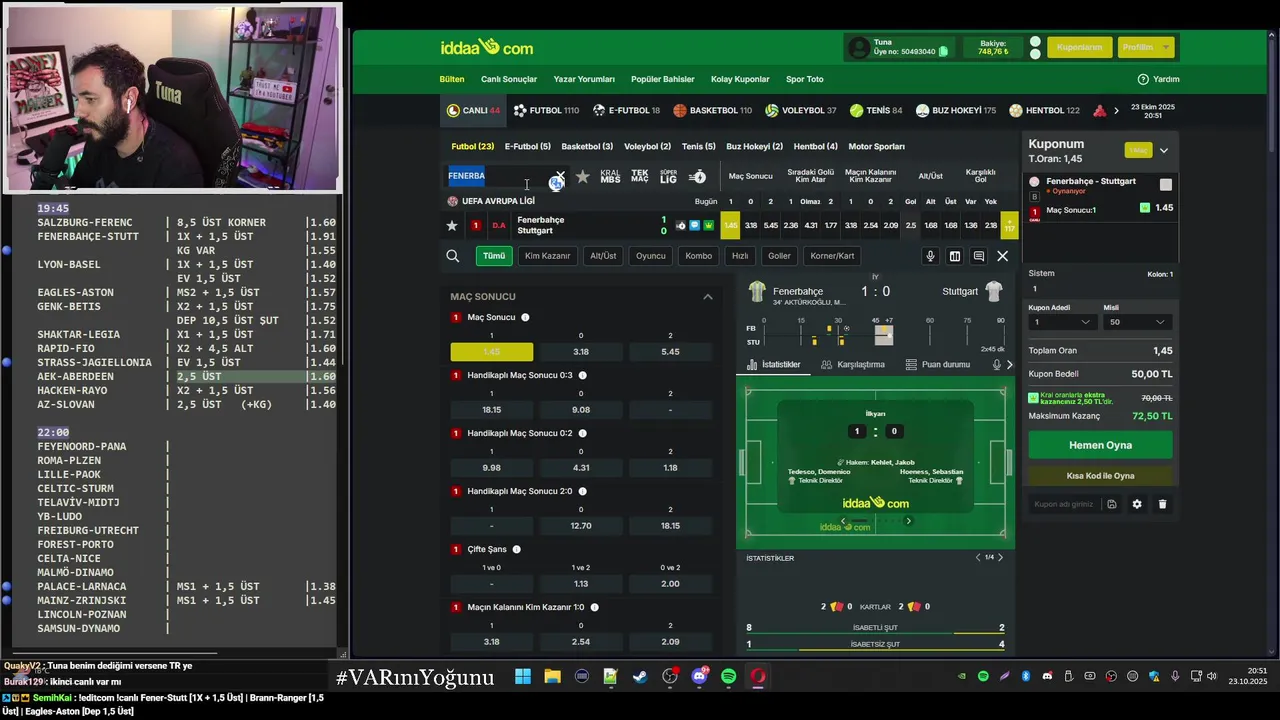Screen dimensions: 1280x720
Task: Expand more markets with +117 button
Action: coord(1009,226)
